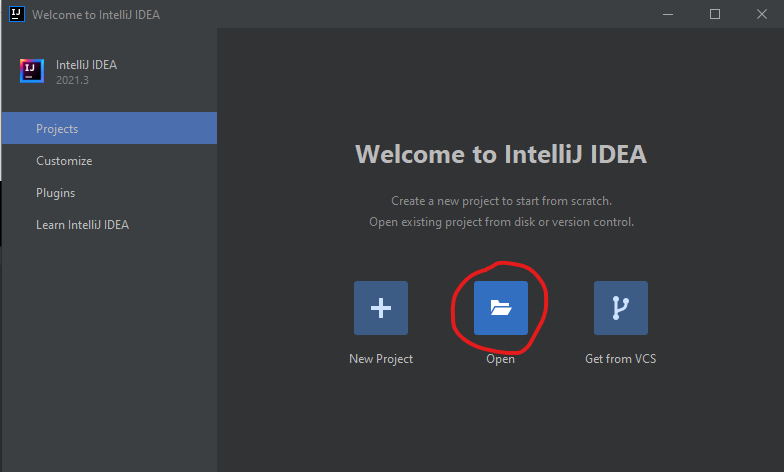
Task: Switch to the Plugins section
Action: point(110,192)
